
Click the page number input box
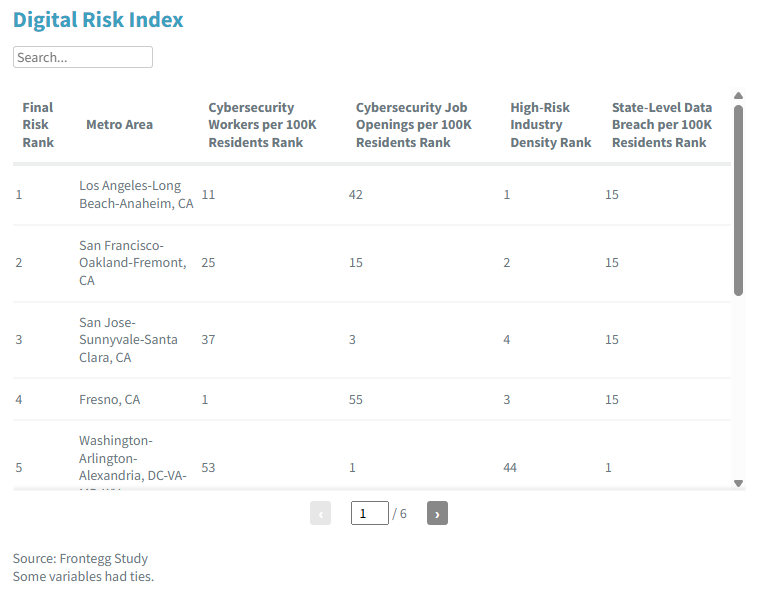(369, 513)
